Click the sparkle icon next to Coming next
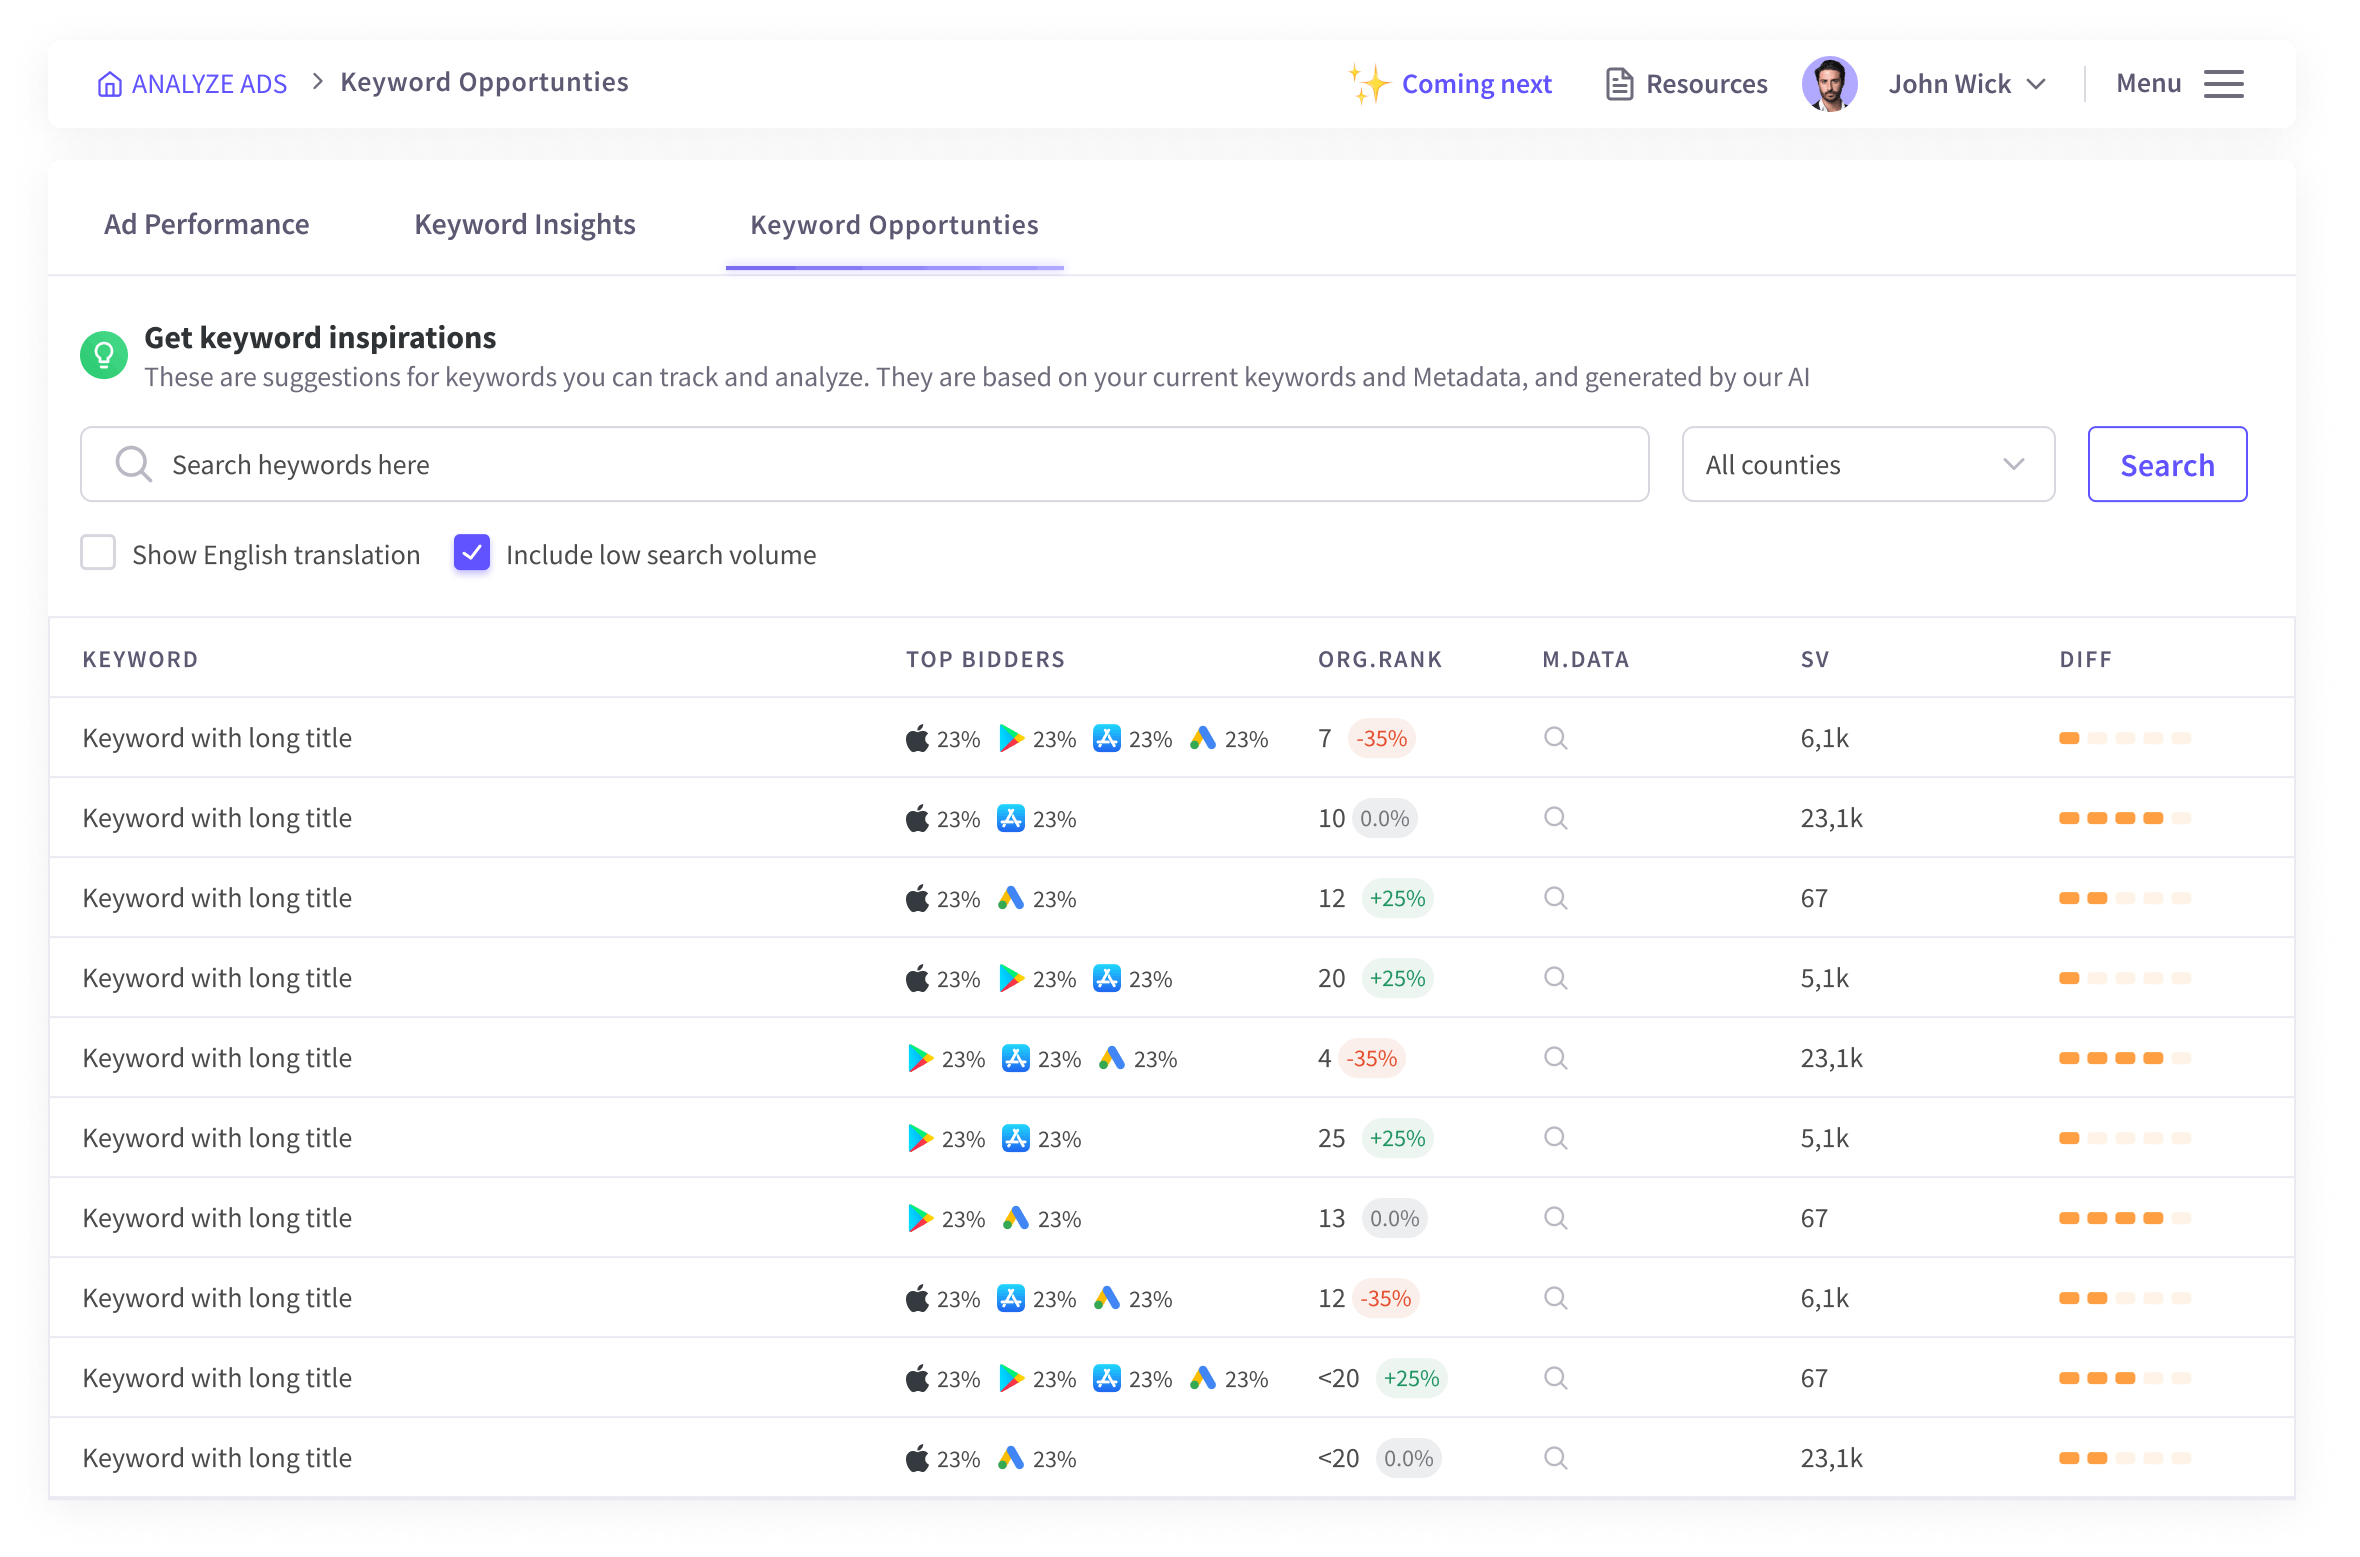Screen dimensions: 2360x1557 (x=1368, y=83)
